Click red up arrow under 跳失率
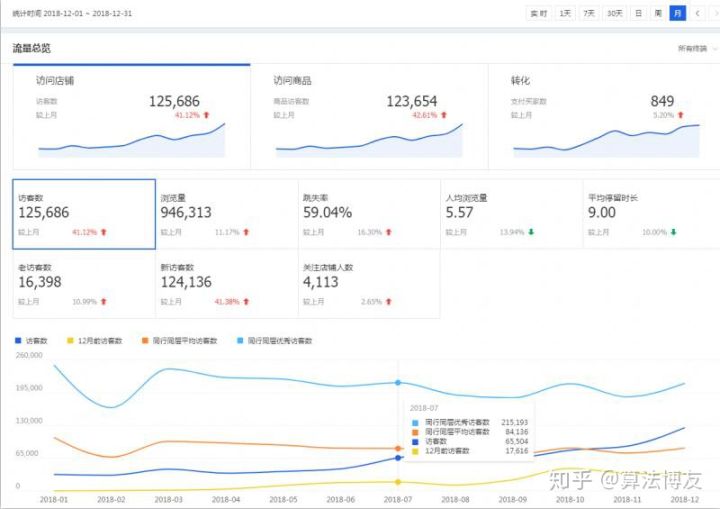 [x=389, y=232]
